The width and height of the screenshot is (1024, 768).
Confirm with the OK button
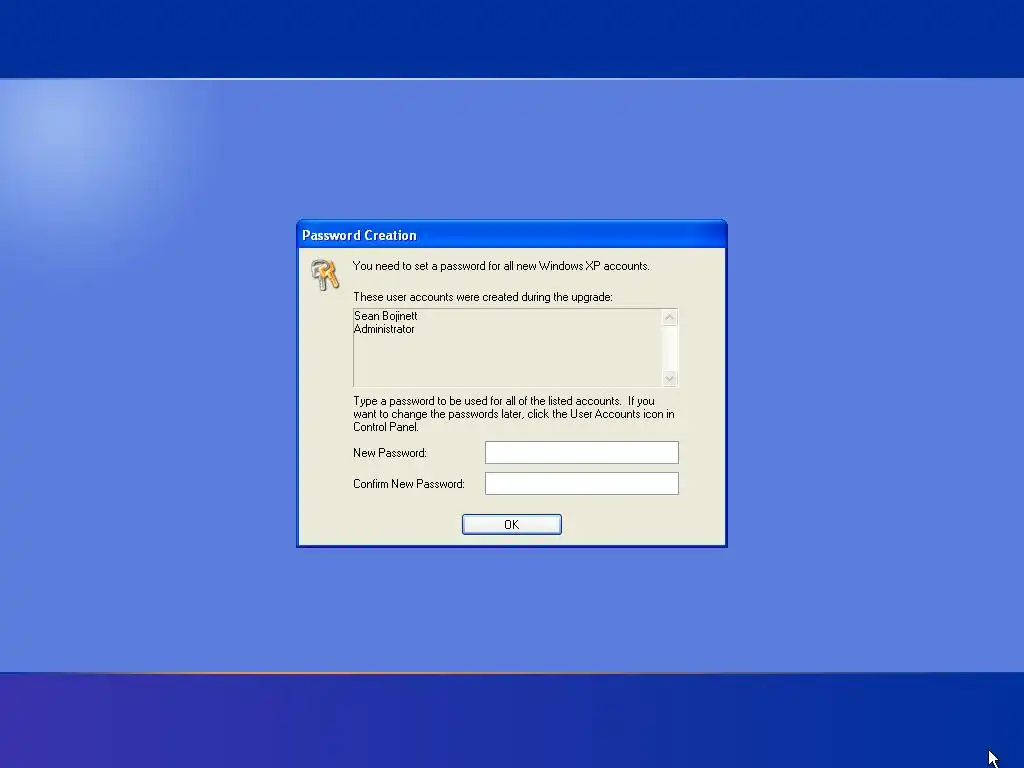click(x=511, y=524)
